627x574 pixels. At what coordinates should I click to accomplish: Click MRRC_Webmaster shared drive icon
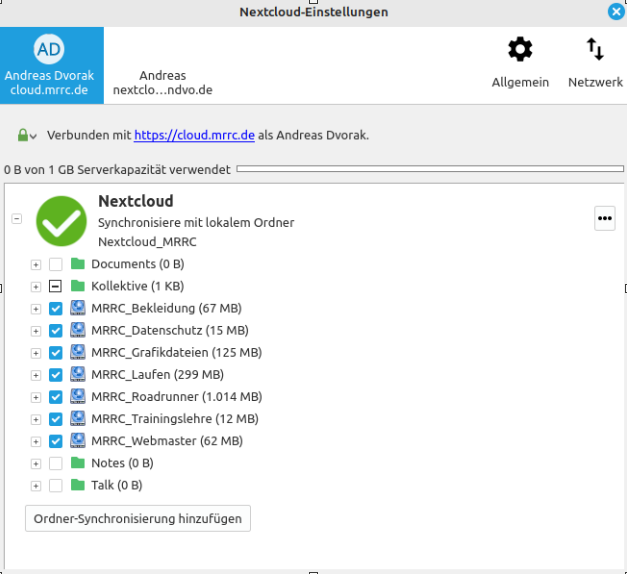78,440
